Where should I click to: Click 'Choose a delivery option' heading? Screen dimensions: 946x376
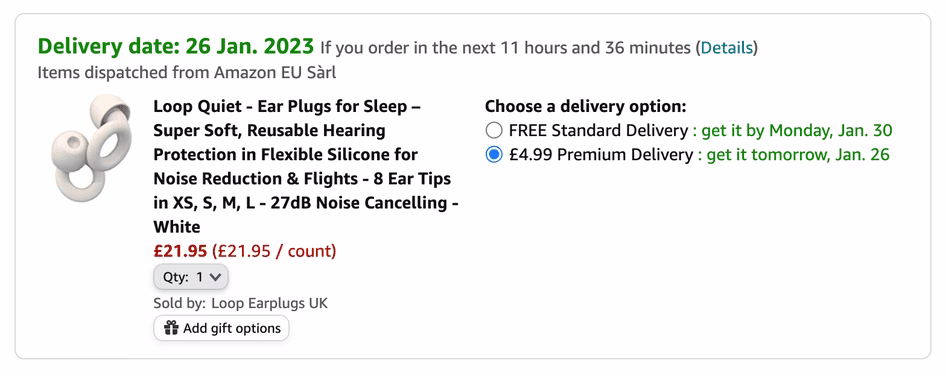tap(586, 107)
